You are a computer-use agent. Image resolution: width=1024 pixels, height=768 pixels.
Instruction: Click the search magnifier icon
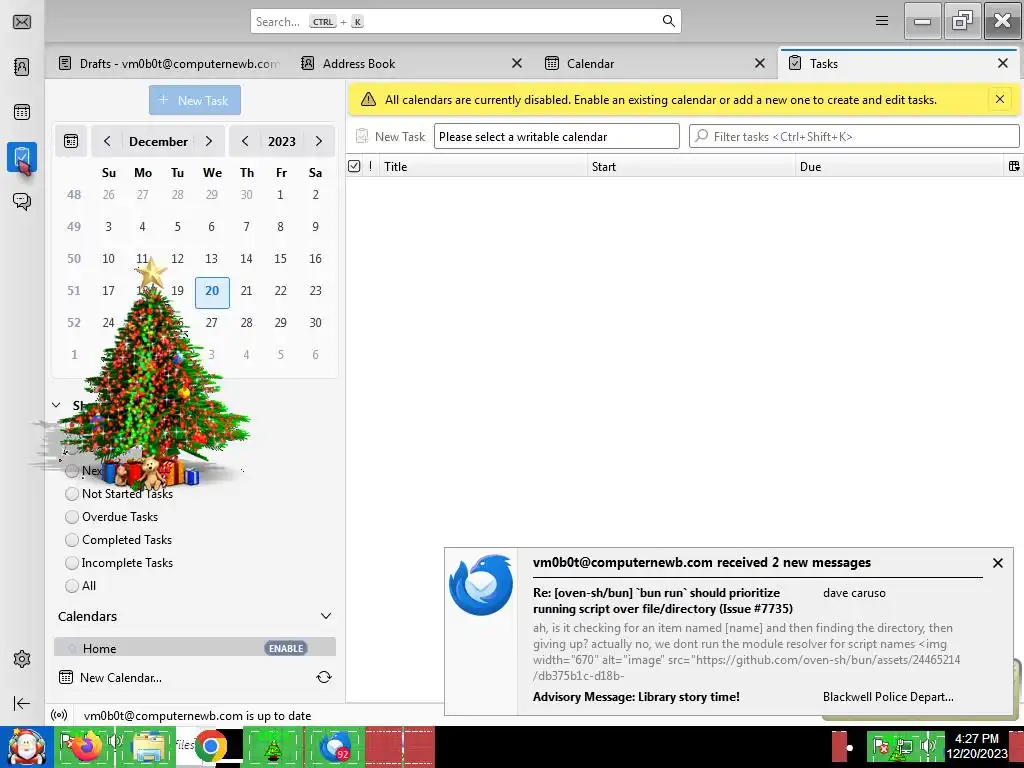668,21
